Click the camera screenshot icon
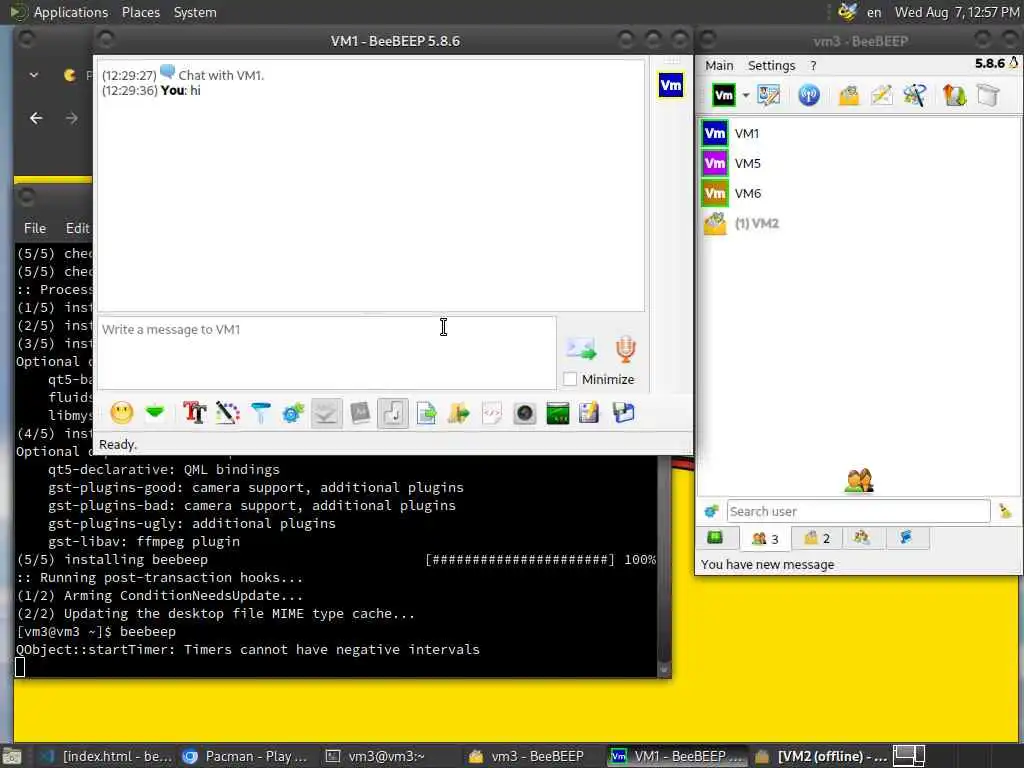Viewport: 1024px width, 768px height. (x=524, y=413)
